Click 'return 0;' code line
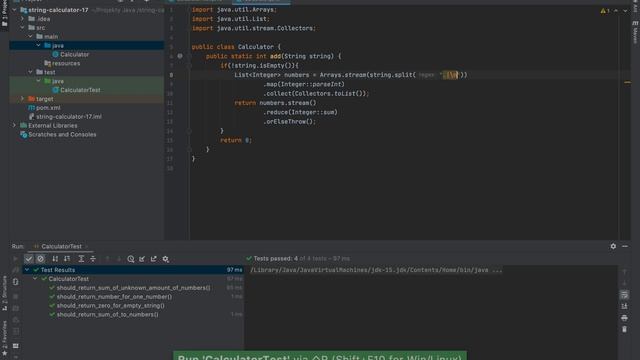Screen dimensions: 640x360 [x=236, y=140]
